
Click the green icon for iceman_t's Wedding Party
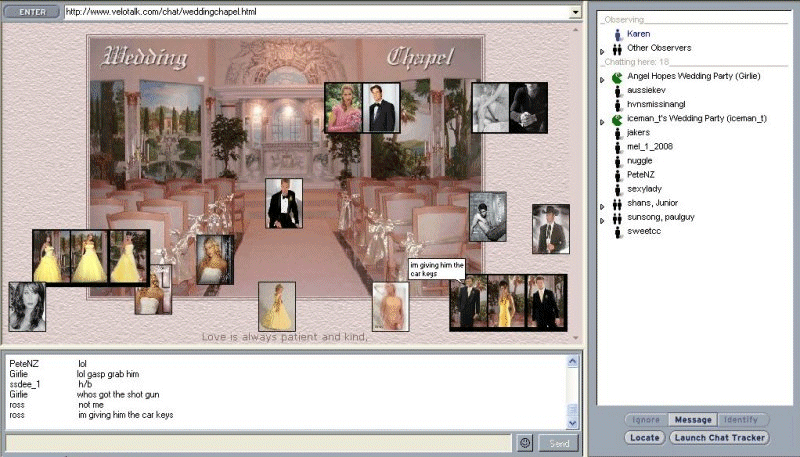[617, 119]
